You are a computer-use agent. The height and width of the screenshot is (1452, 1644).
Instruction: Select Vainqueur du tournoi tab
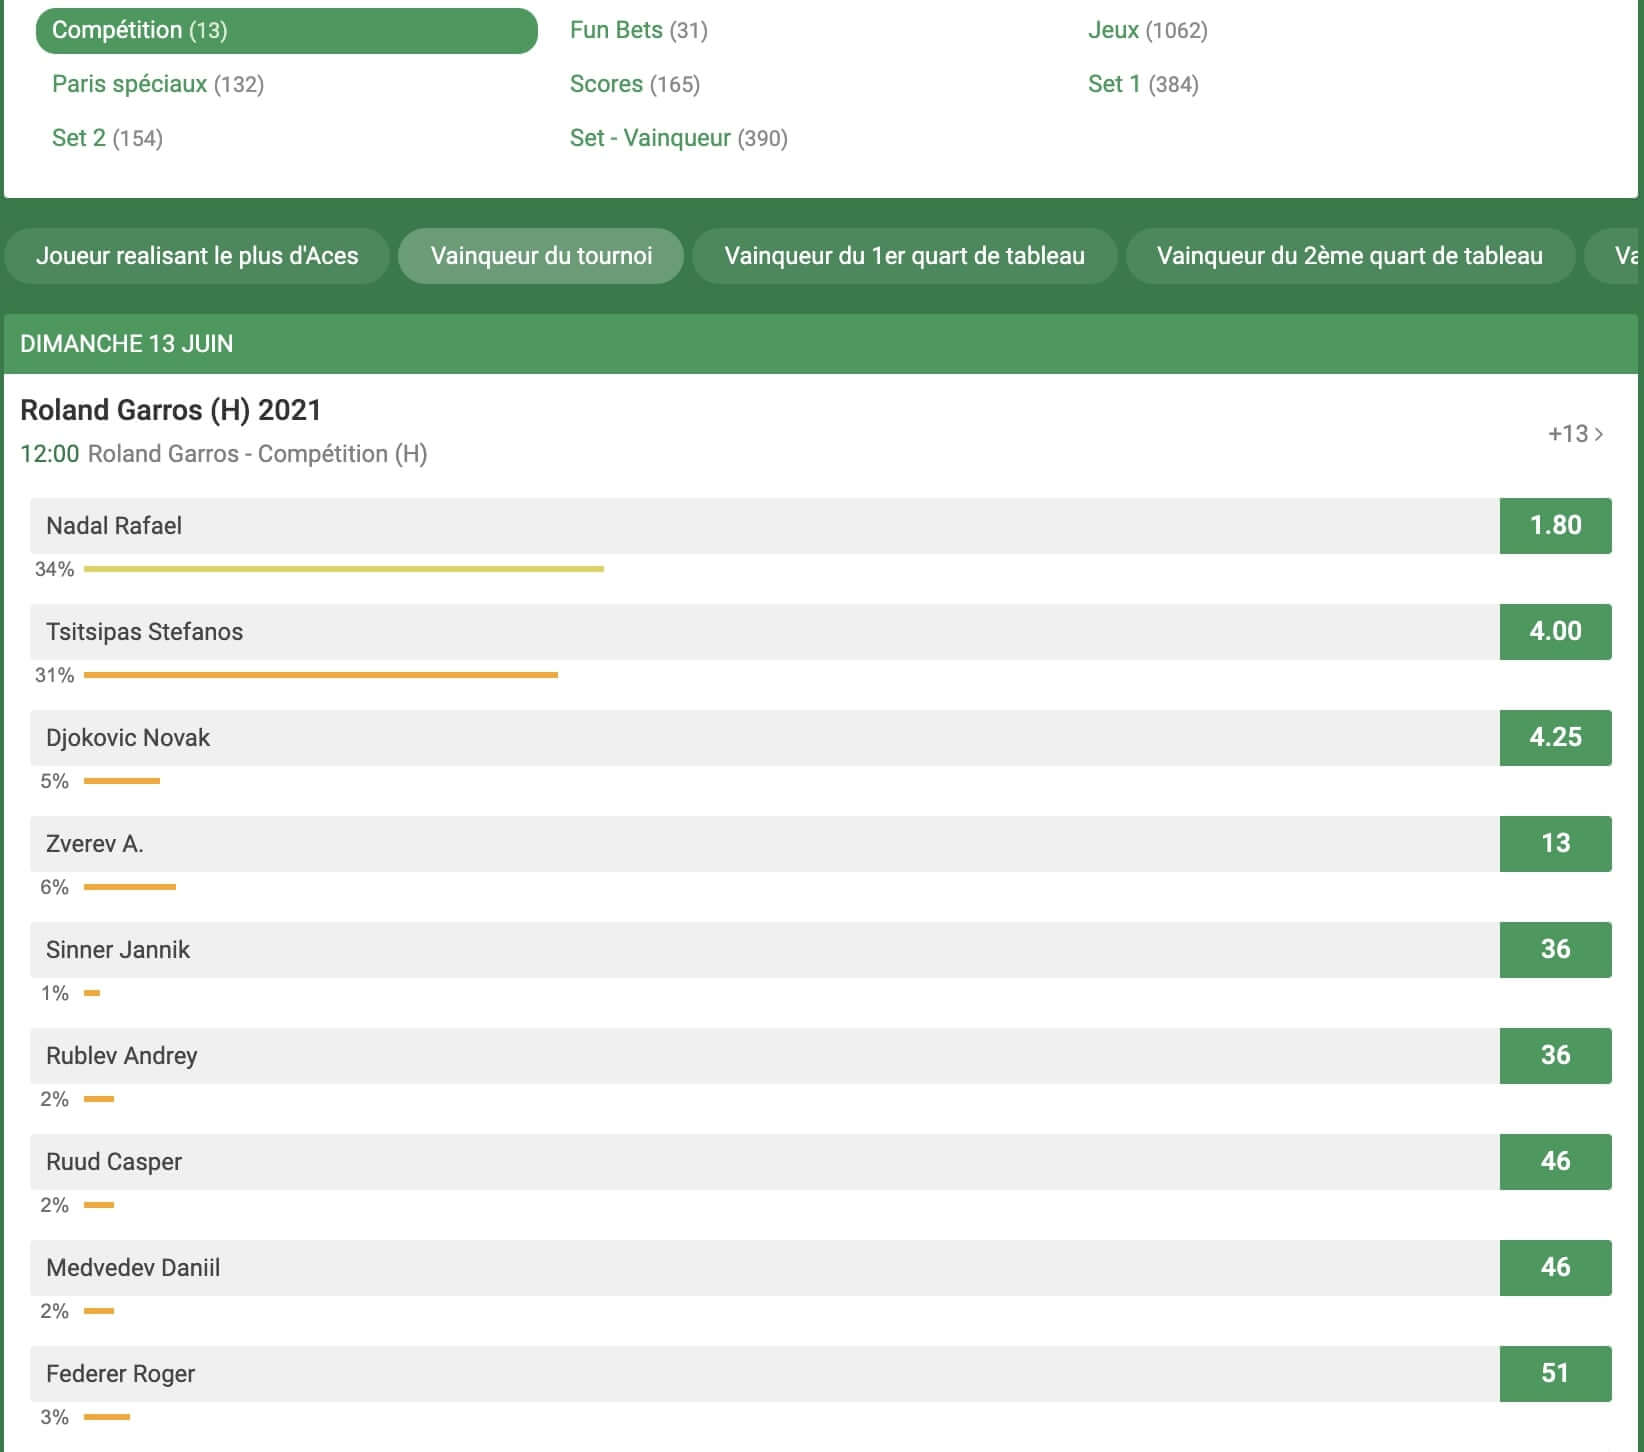point(541,256)
